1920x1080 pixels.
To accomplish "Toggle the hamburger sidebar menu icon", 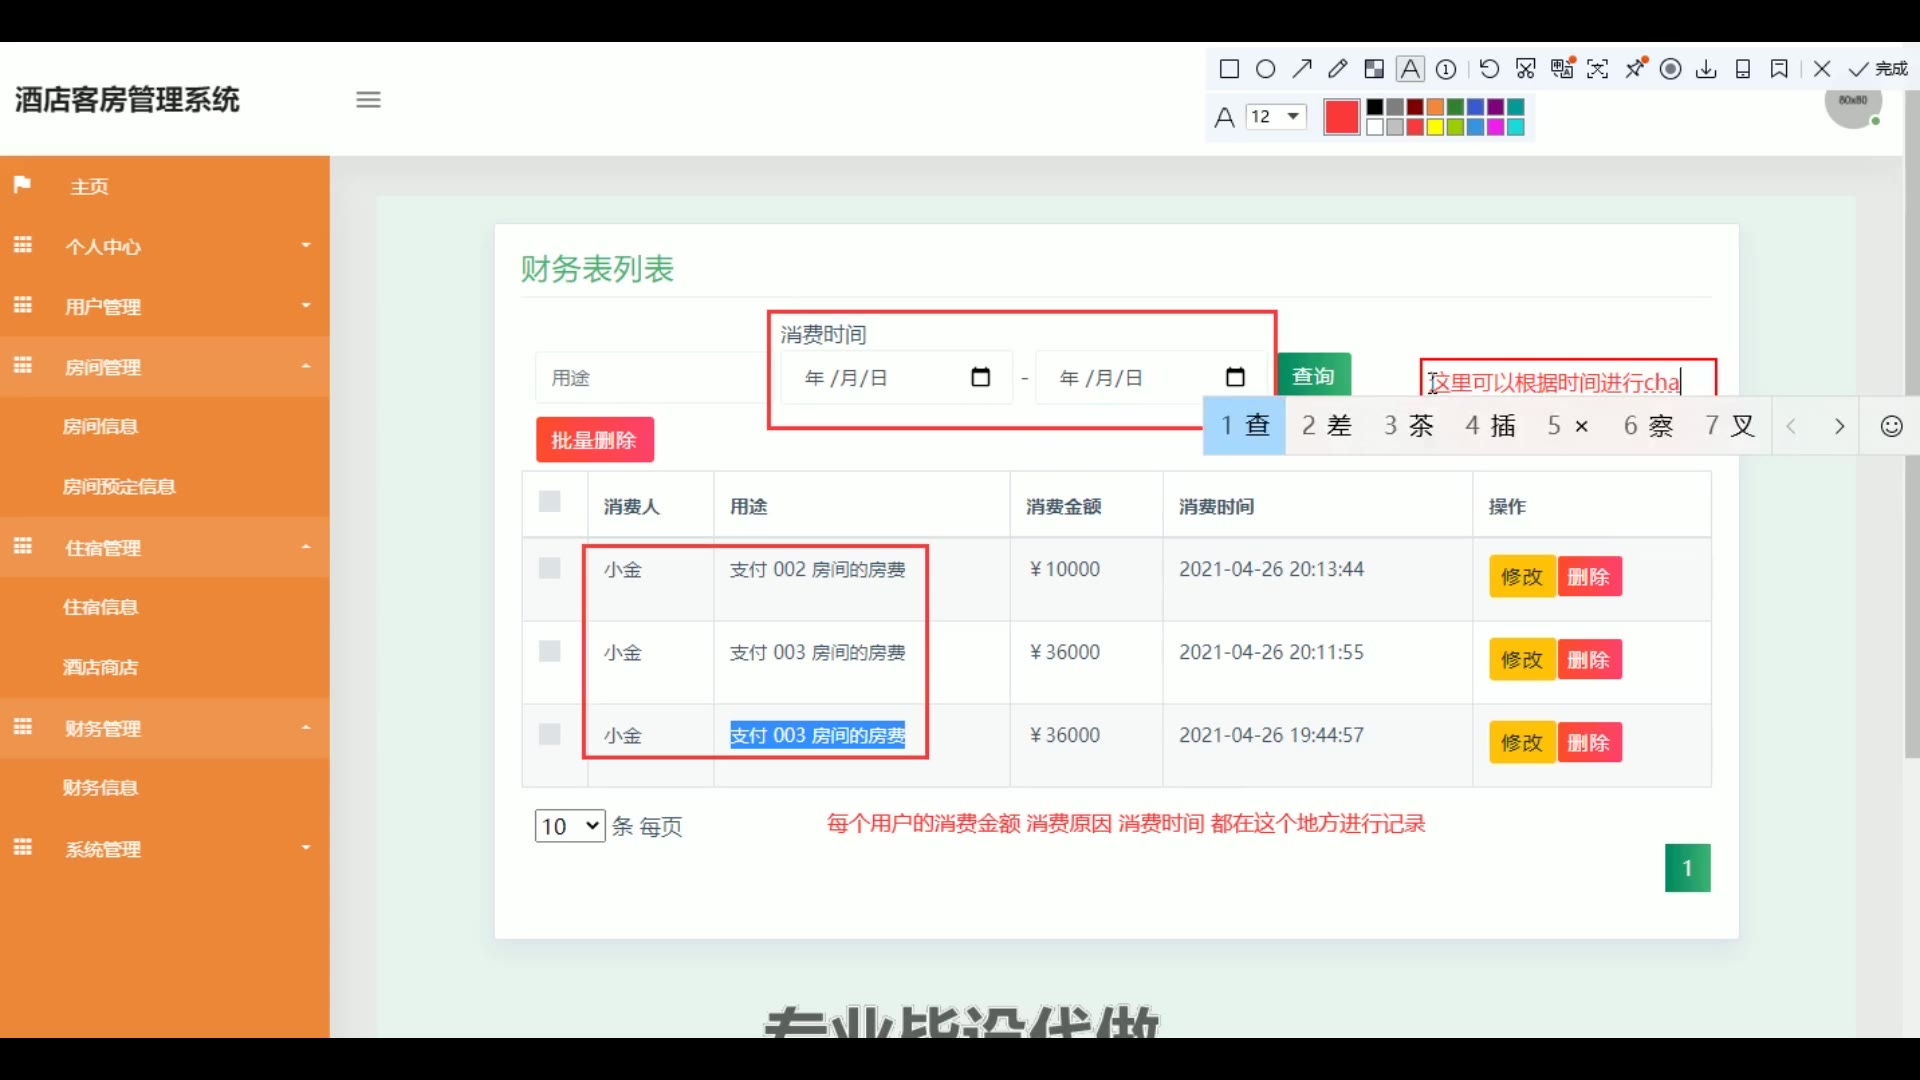I will point(368,100).
